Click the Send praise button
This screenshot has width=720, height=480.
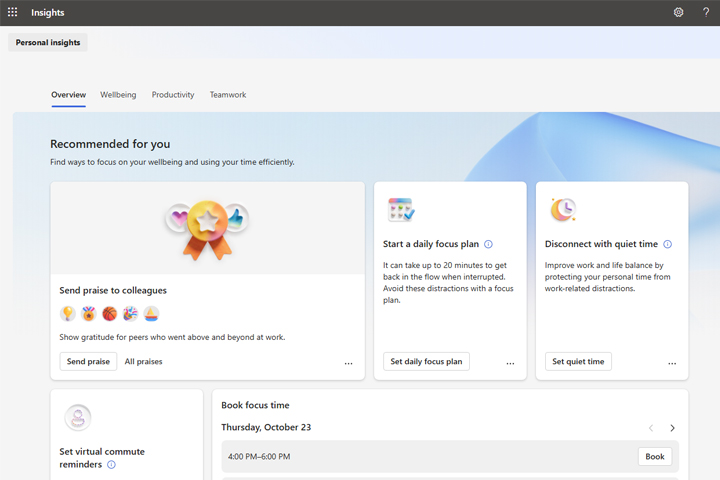(x=88, y=362)
